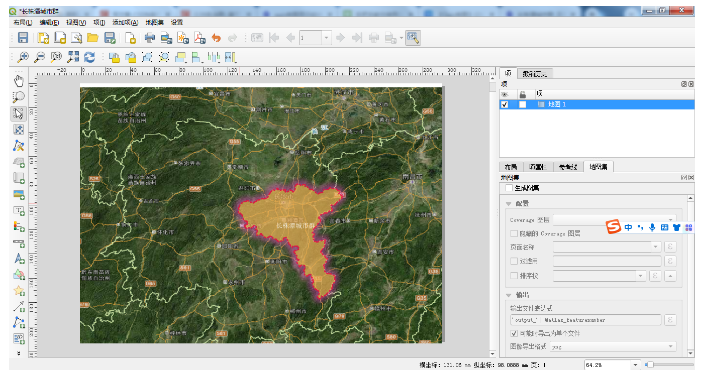
Task: Click the Ungroup Items icon
Action: (x=164, y=57)
